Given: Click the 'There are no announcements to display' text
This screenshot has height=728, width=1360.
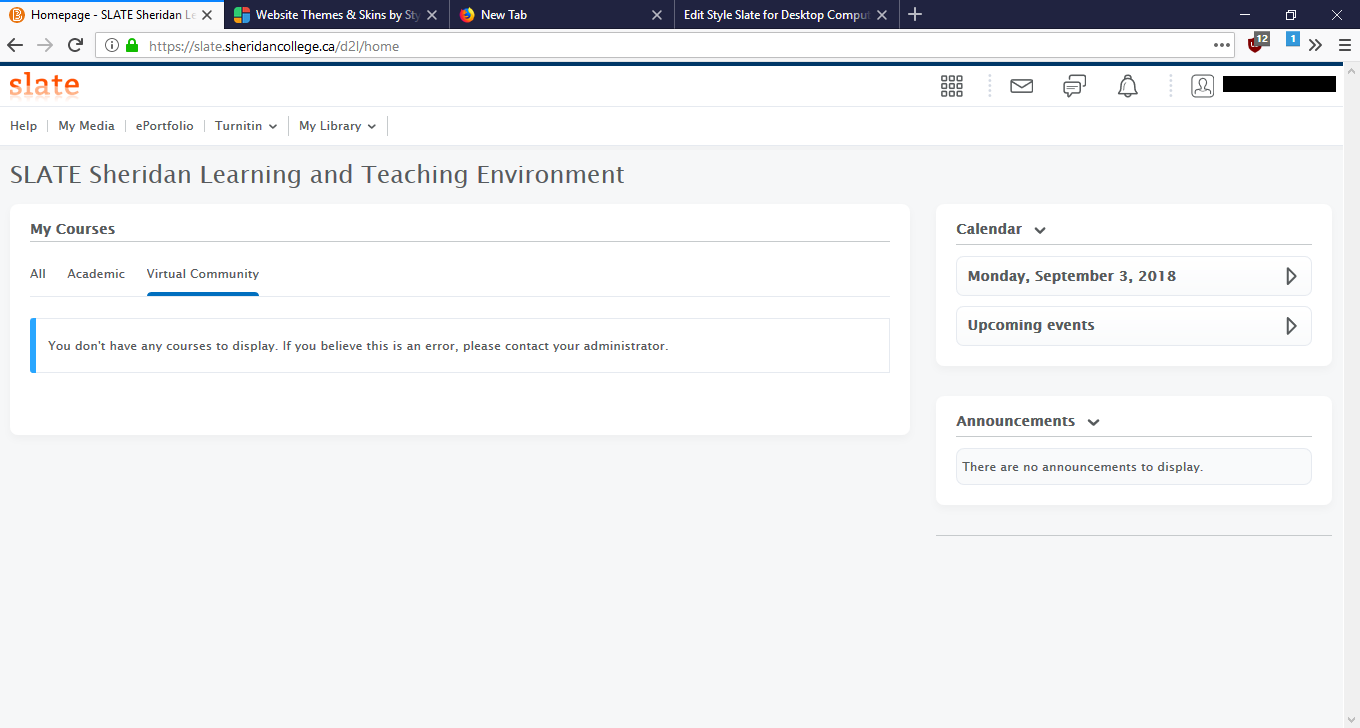Looking at the screenshot, I should (x=1082, y=467).
